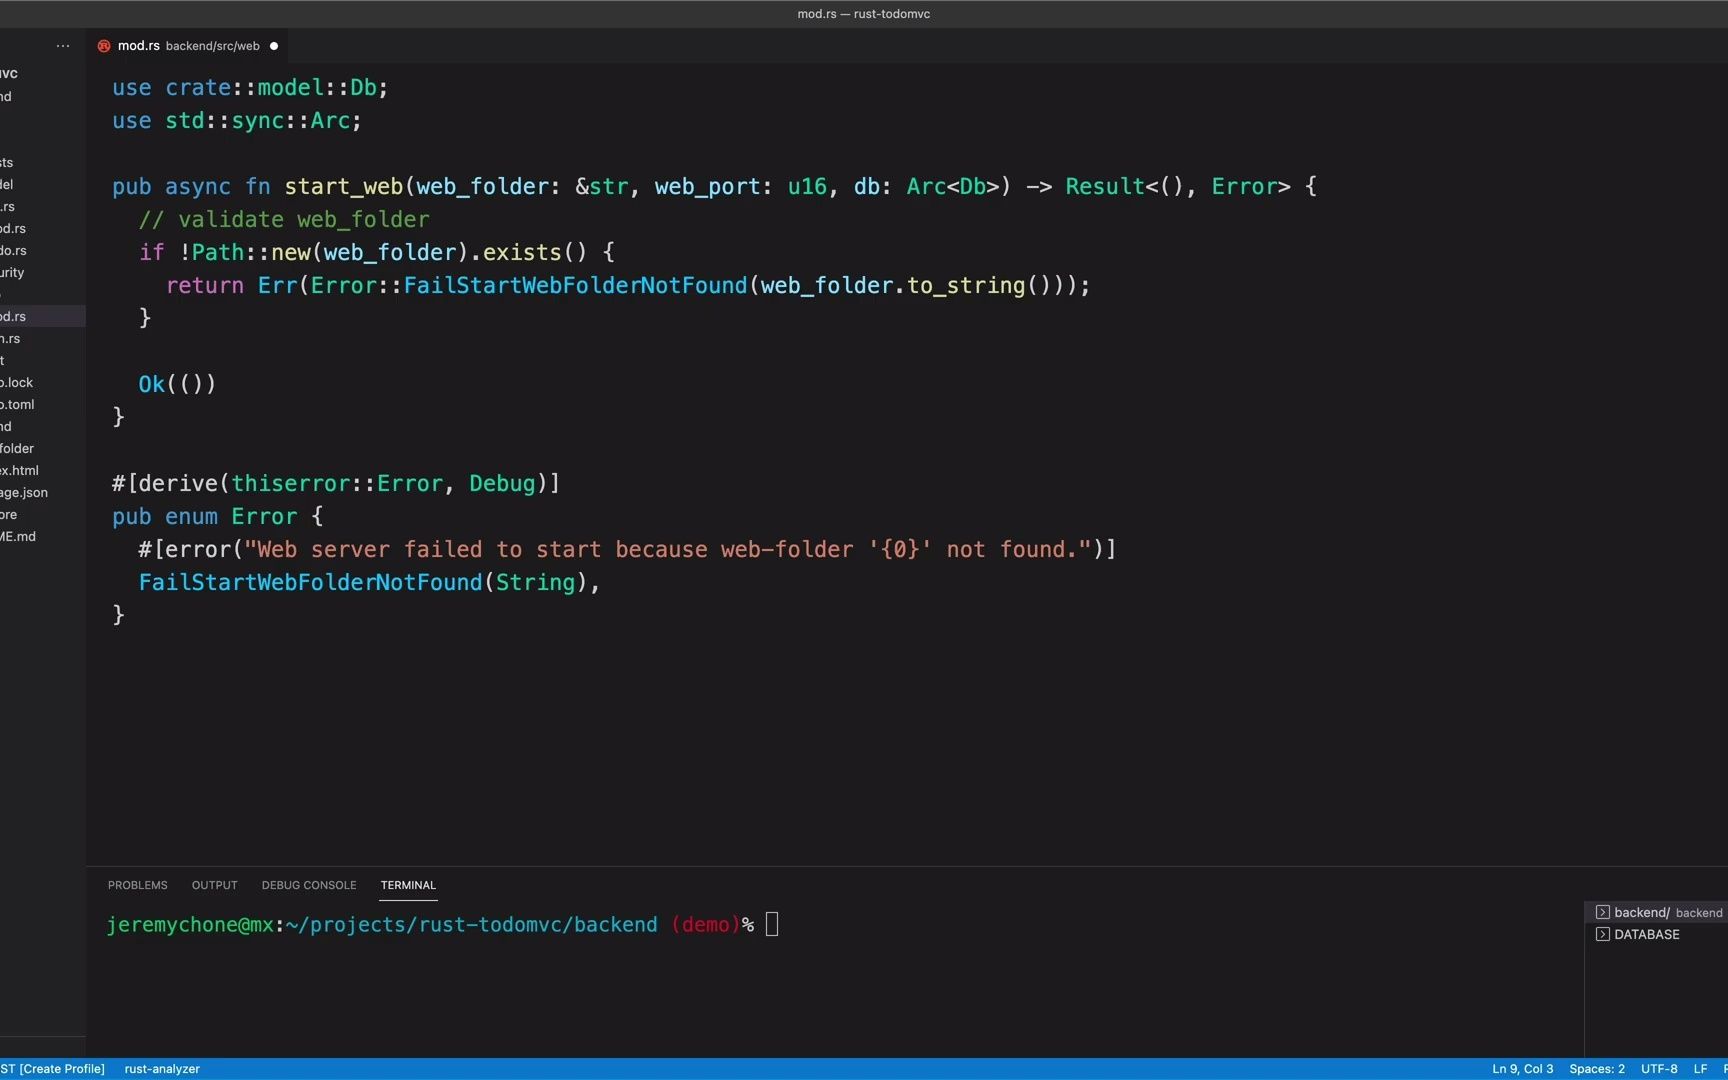Screen dimensions: 1728x1080
Task: Switch to the PROBLEMS tab
Action: coord(137,885)
